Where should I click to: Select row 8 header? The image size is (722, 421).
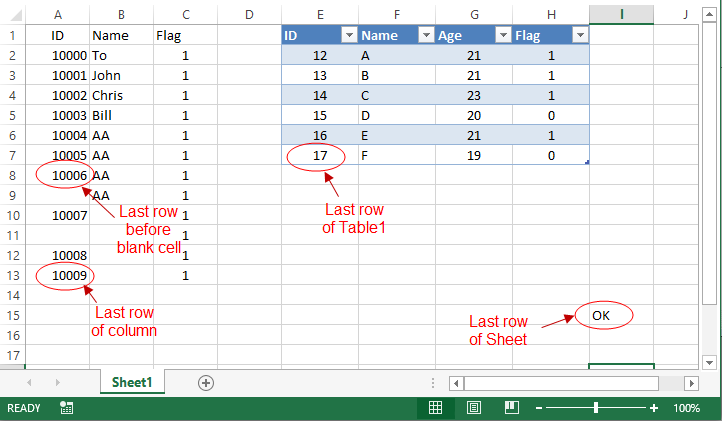pos(12,175)
